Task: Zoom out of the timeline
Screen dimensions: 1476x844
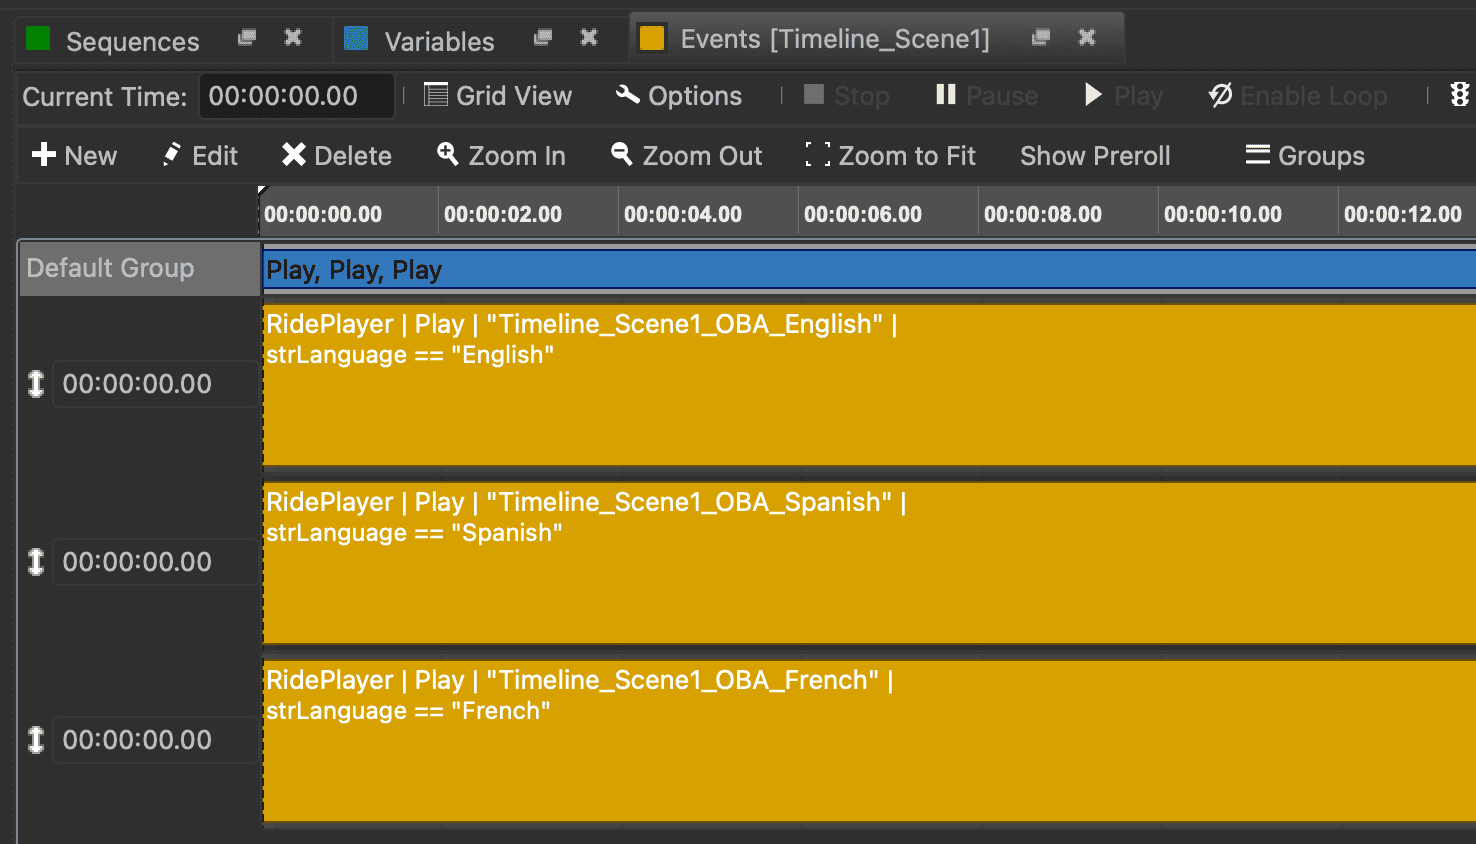Action: [x=686, y=155]
